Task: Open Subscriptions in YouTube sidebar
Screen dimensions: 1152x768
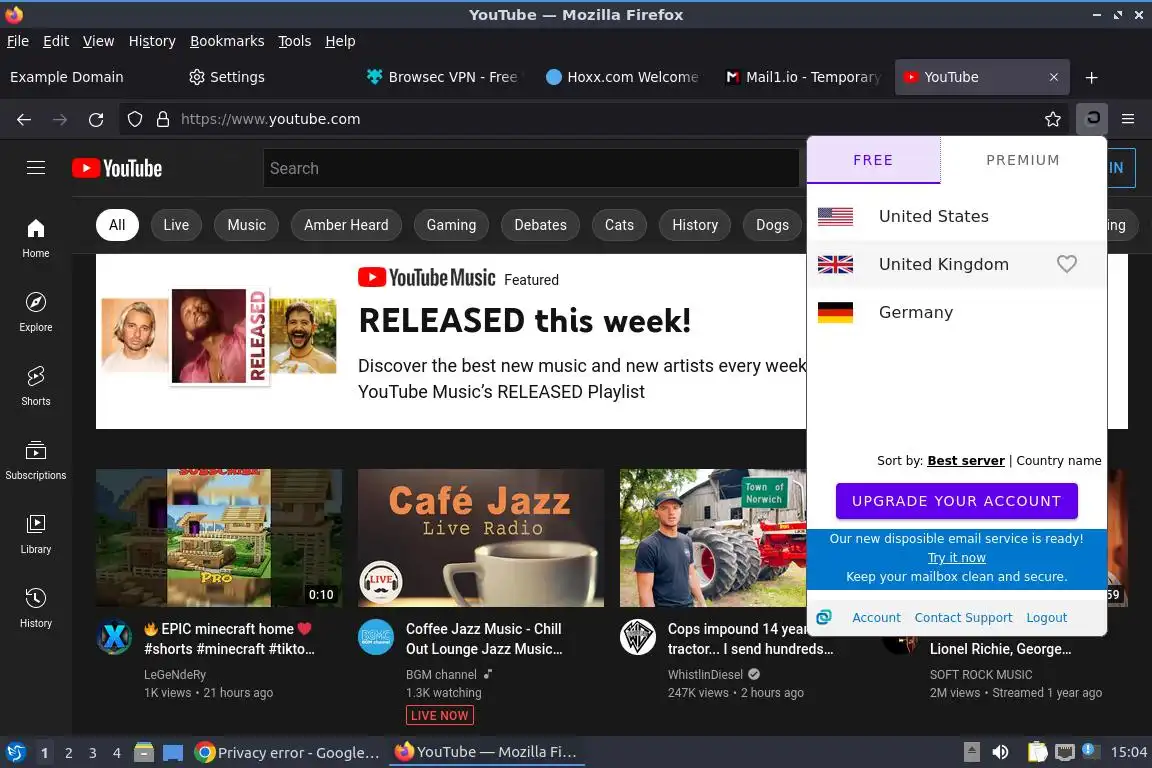Action: 35,461
